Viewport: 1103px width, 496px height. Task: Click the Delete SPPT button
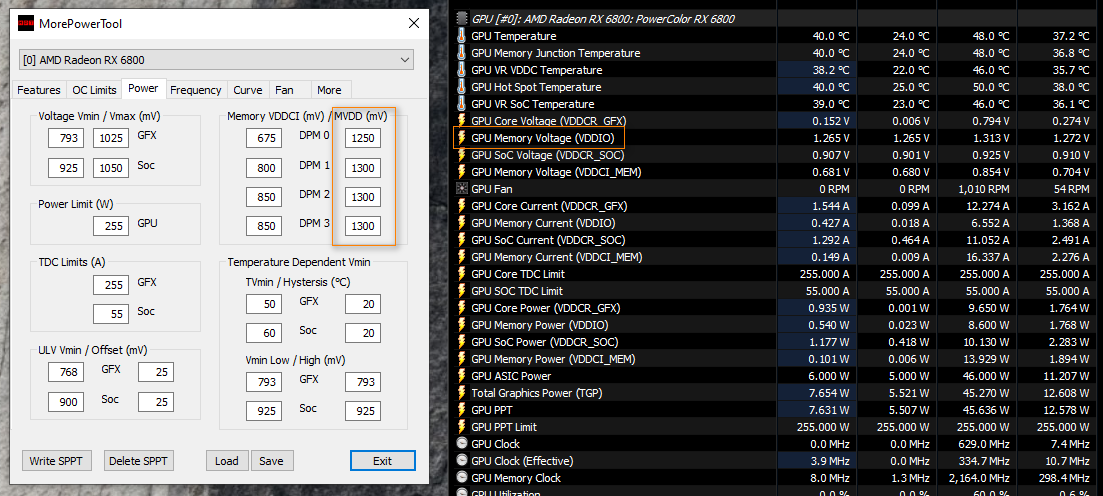139,461
